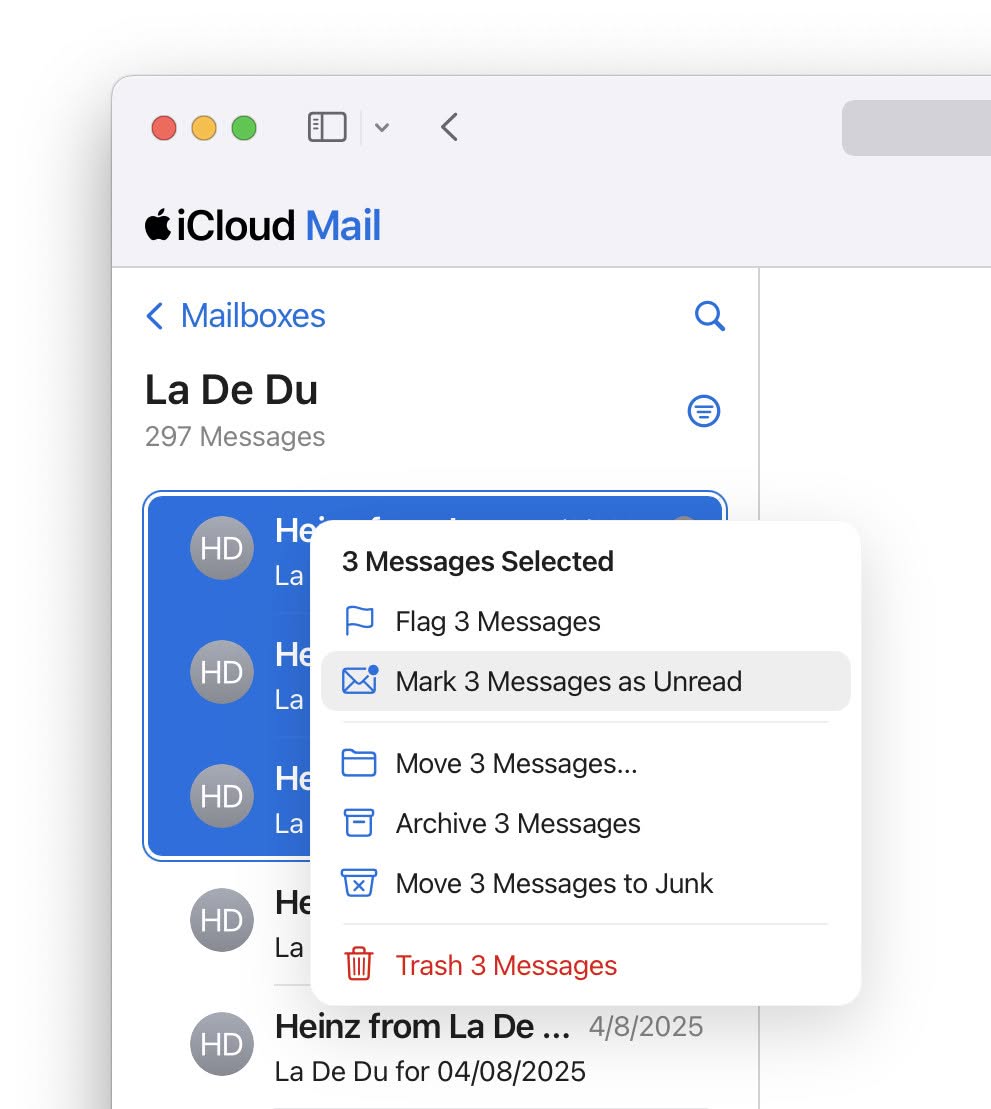Click the junk bin icon
The height and width of the screenshot is (1109, 991).
coord(359,883)
